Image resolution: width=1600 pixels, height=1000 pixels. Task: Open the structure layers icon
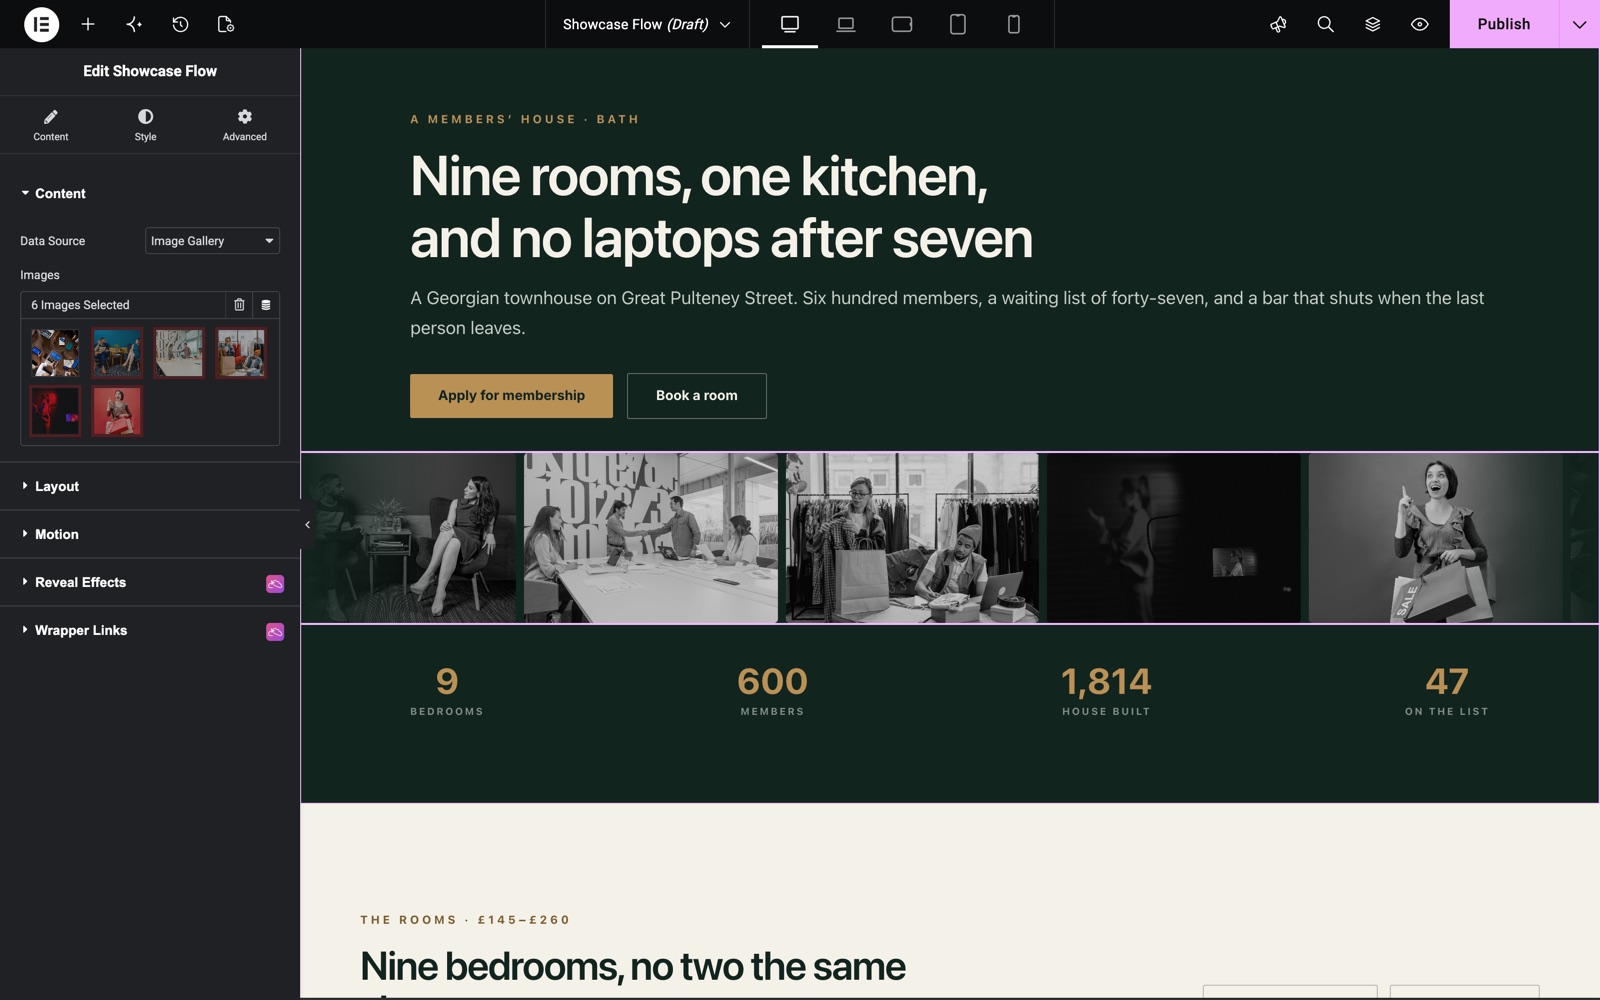point(1372,24)
